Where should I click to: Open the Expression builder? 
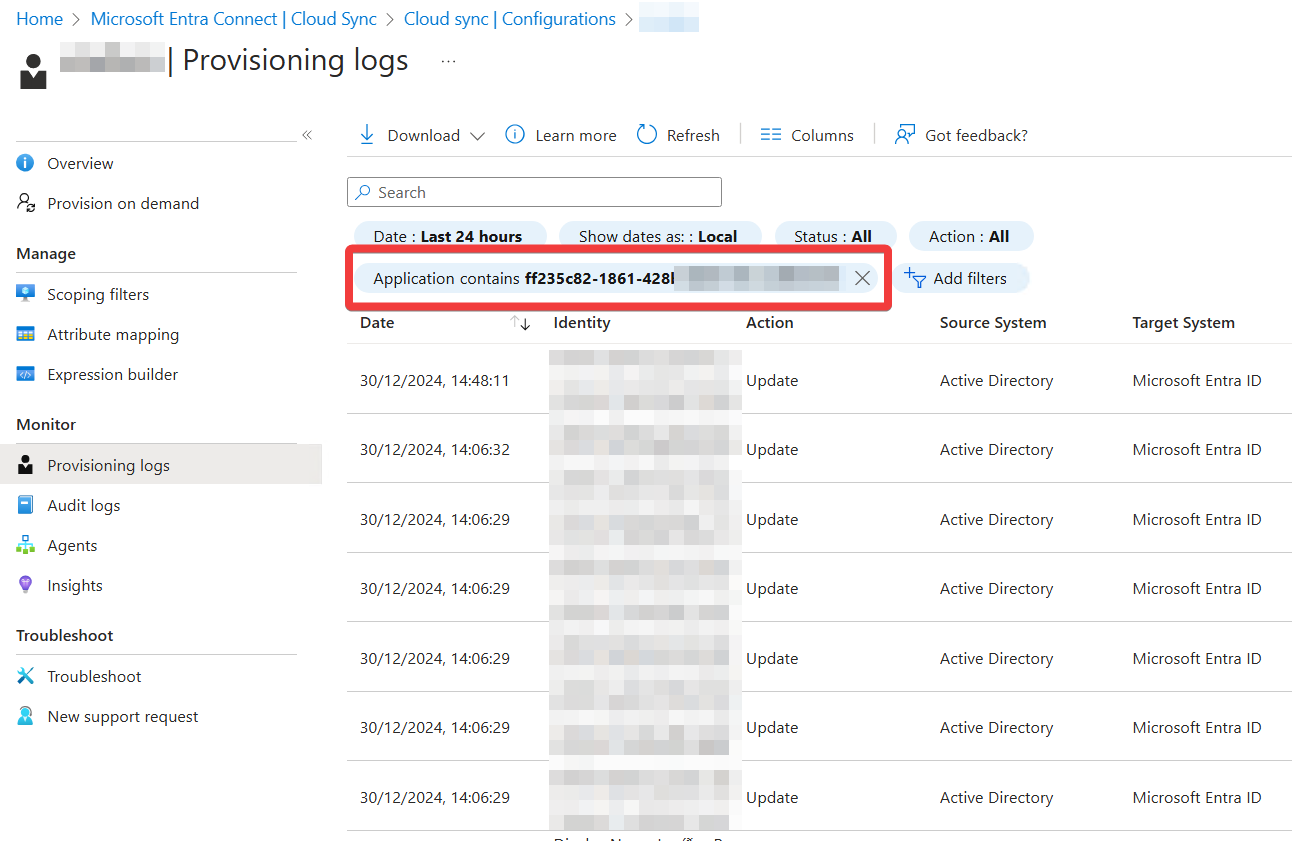pyautogui.click(x=111, y=373)
